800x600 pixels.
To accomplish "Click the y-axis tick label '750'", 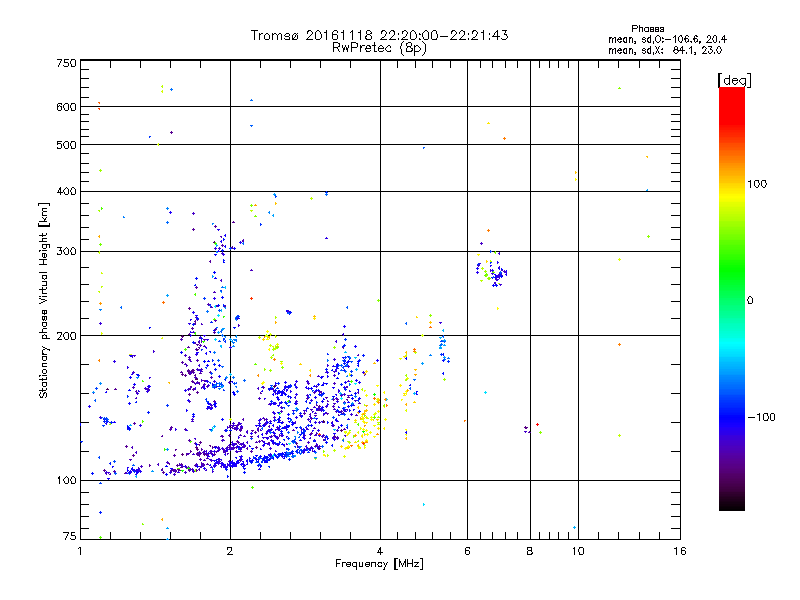I will (66, 63).
